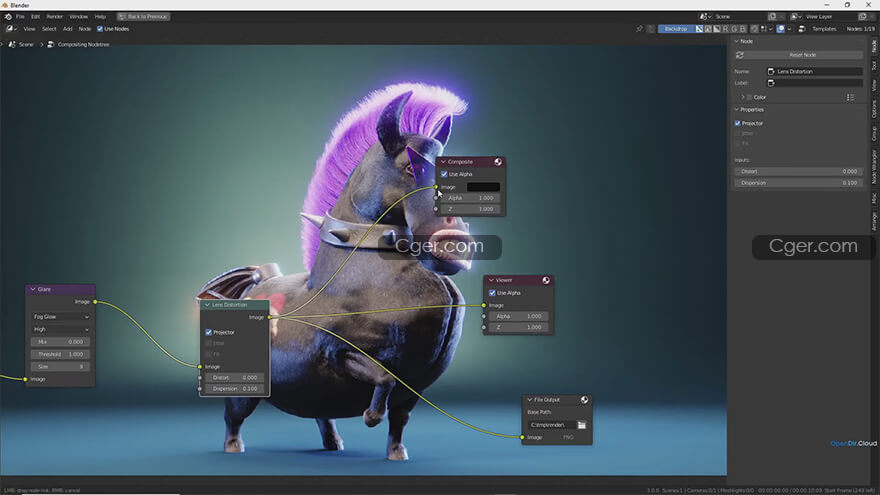The image size is (880, 495).
Task: Click the View Layer selector icon
Action: [x=796, y=17]
